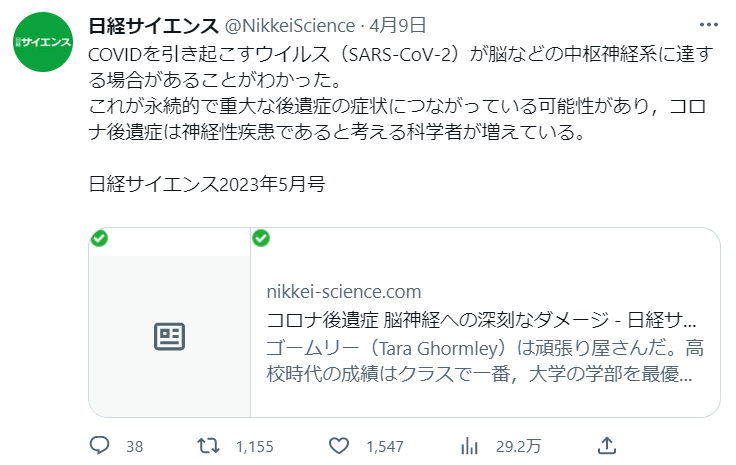Click the 1,155 retweet count
The image size is (736, 465).
254,446
